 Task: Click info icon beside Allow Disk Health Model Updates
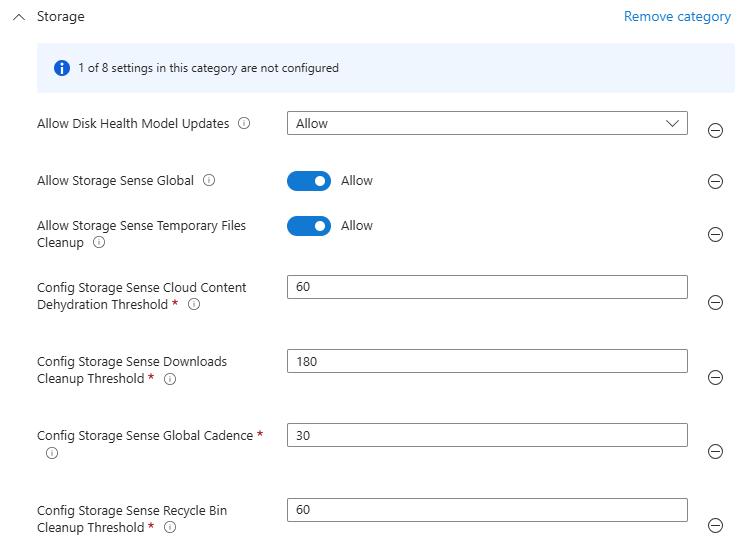(244, 124)
